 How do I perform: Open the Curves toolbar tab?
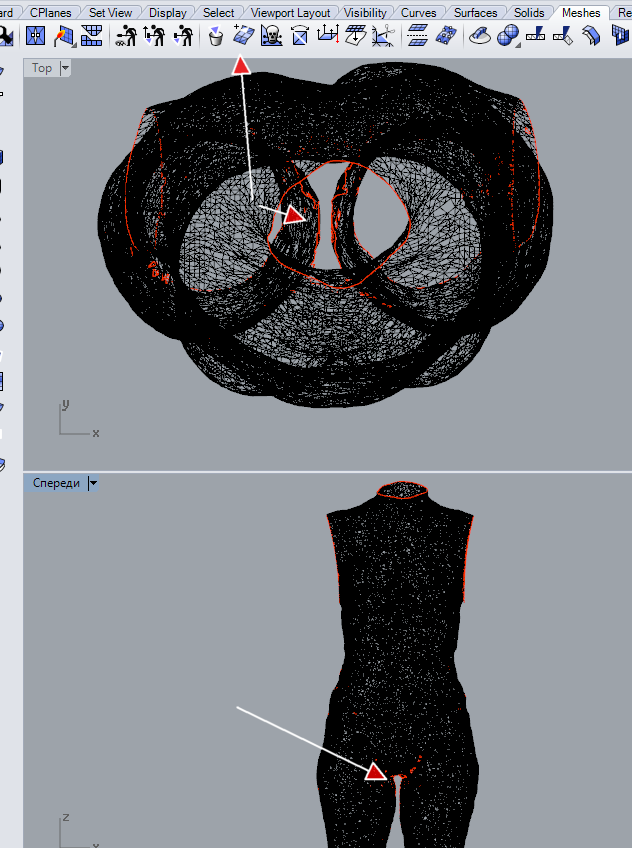point(418,12)
